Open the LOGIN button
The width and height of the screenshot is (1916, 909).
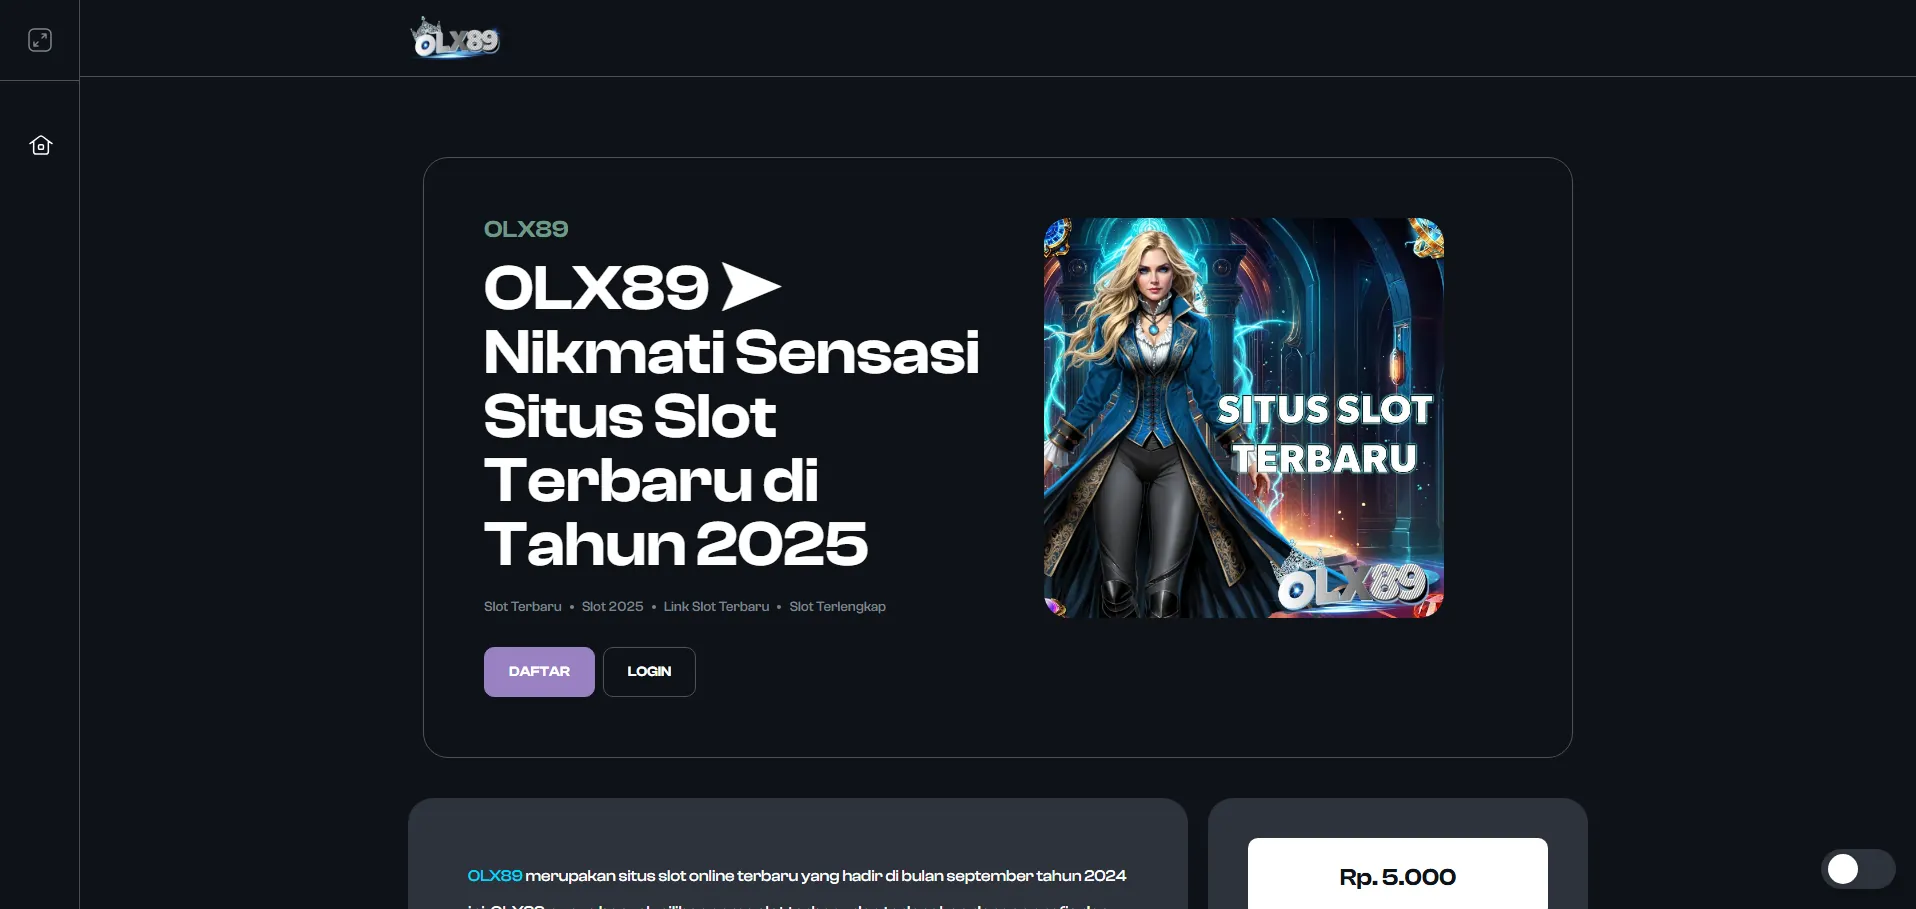pos(649,672)
